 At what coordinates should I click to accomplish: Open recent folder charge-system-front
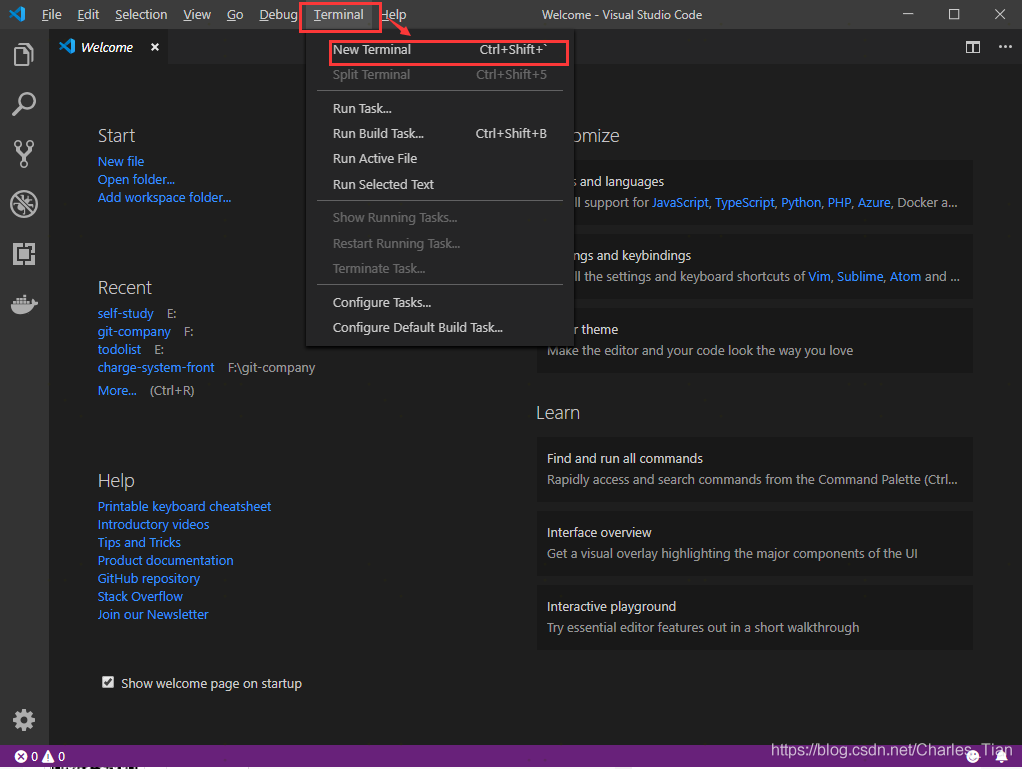(x=156, y=368)
